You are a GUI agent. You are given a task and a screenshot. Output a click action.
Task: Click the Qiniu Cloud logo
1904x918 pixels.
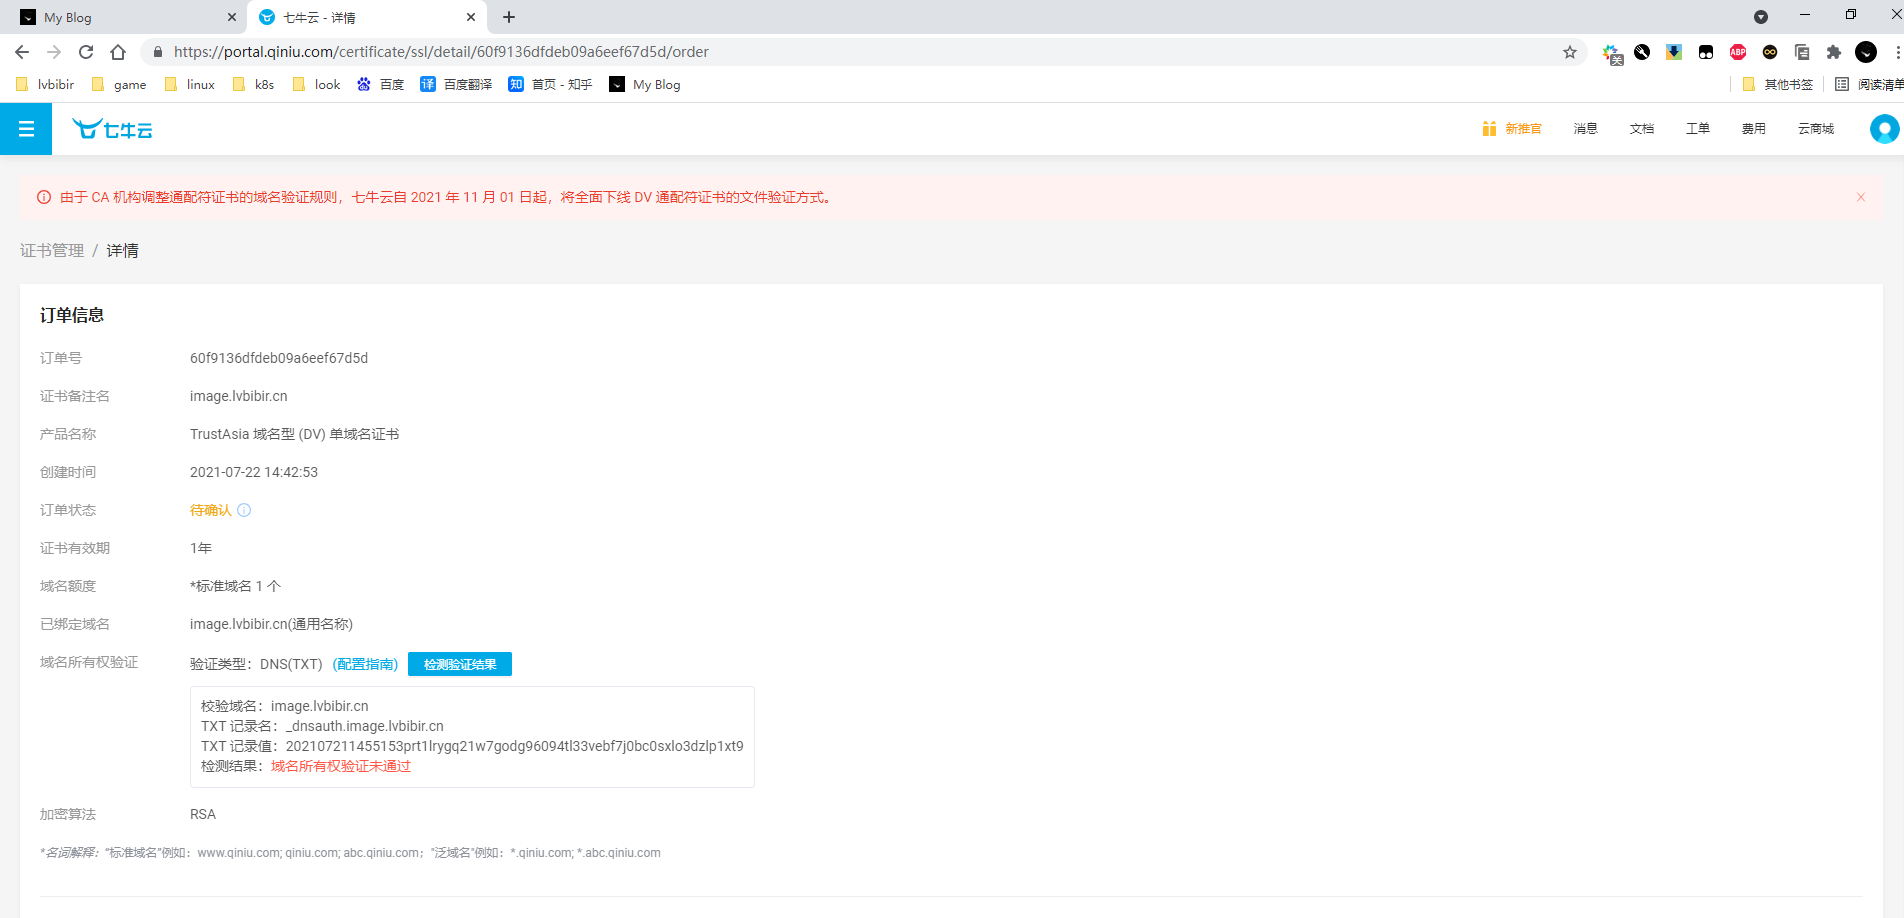tap(112, 129)
